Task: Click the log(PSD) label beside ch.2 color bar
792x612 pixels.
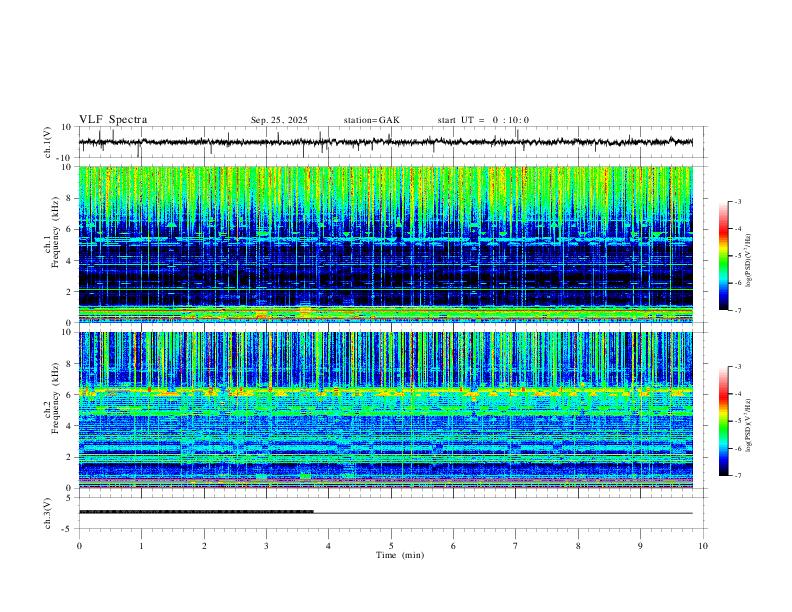Action: (749, 426)
